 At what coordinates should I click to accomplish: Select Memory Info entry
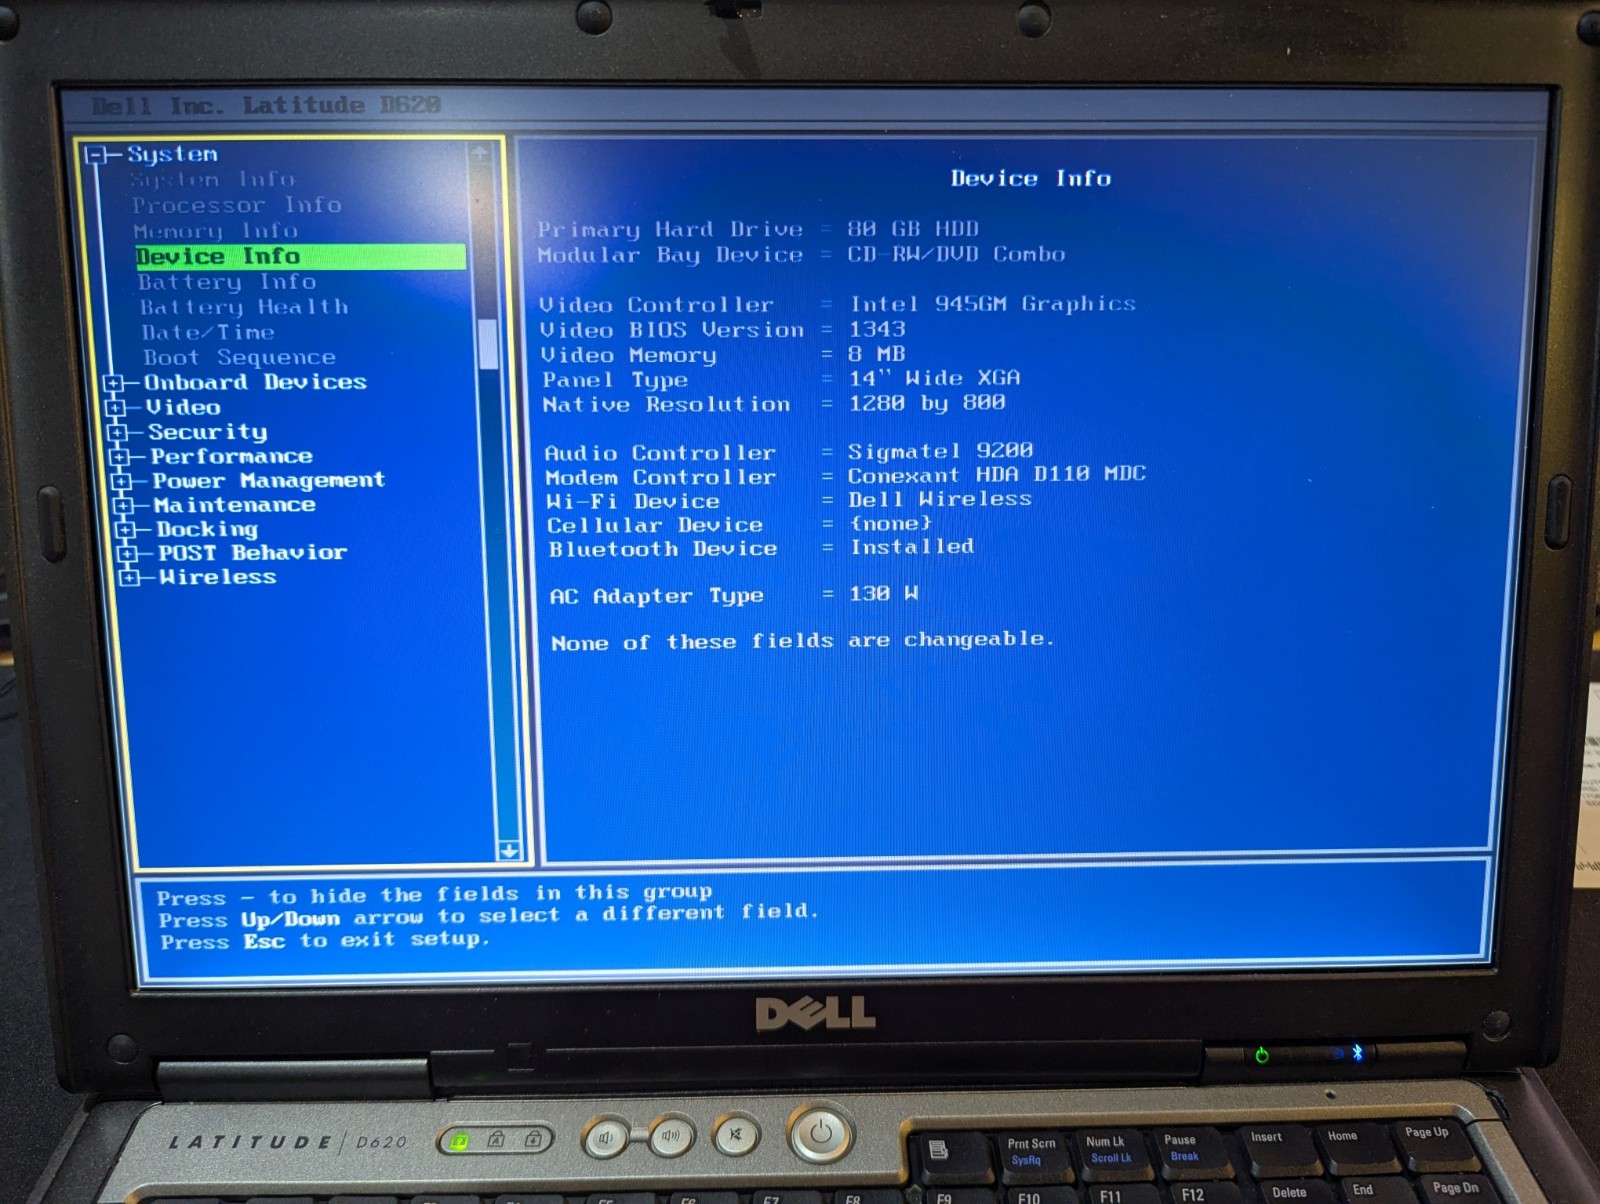coord(216,231)
